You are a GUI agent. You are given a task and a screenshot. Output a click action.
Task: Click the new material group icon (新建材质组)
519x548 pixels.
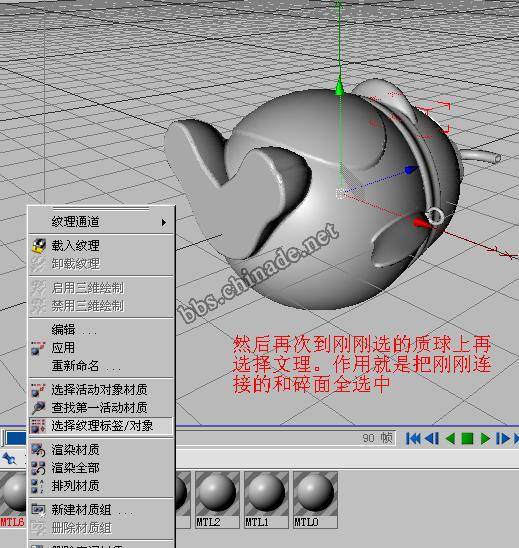tap(38, 510)
